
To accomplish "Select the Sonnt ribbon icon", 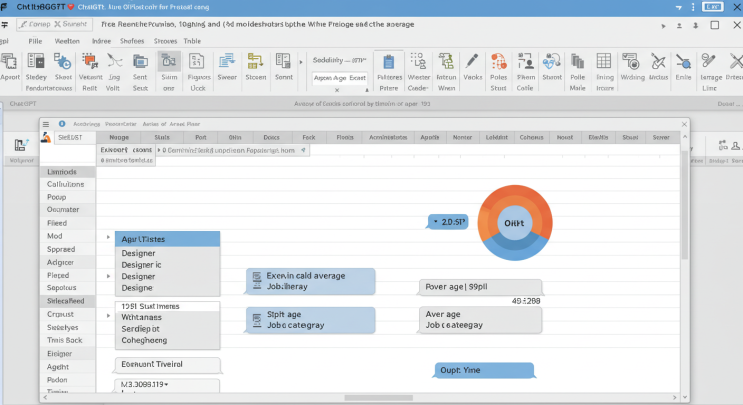I will pyautogui.click(x=283, y=62).
